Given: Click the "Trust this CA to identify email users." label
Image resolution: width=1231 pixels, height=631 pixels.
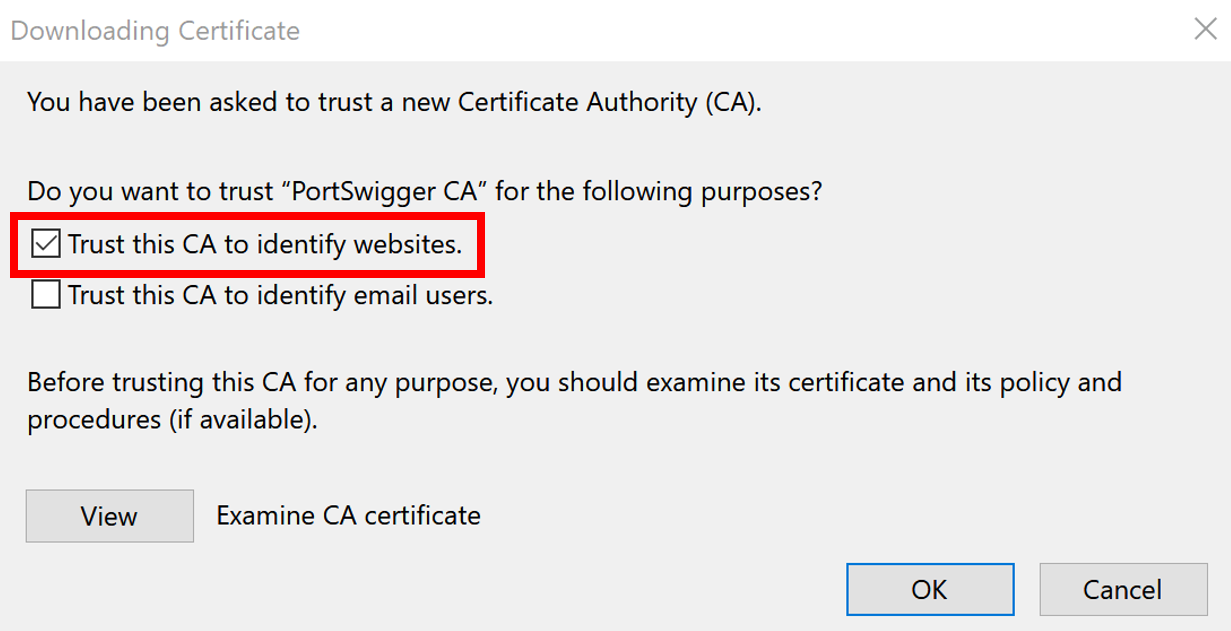Looking at the screenshot, I should 280,295.
